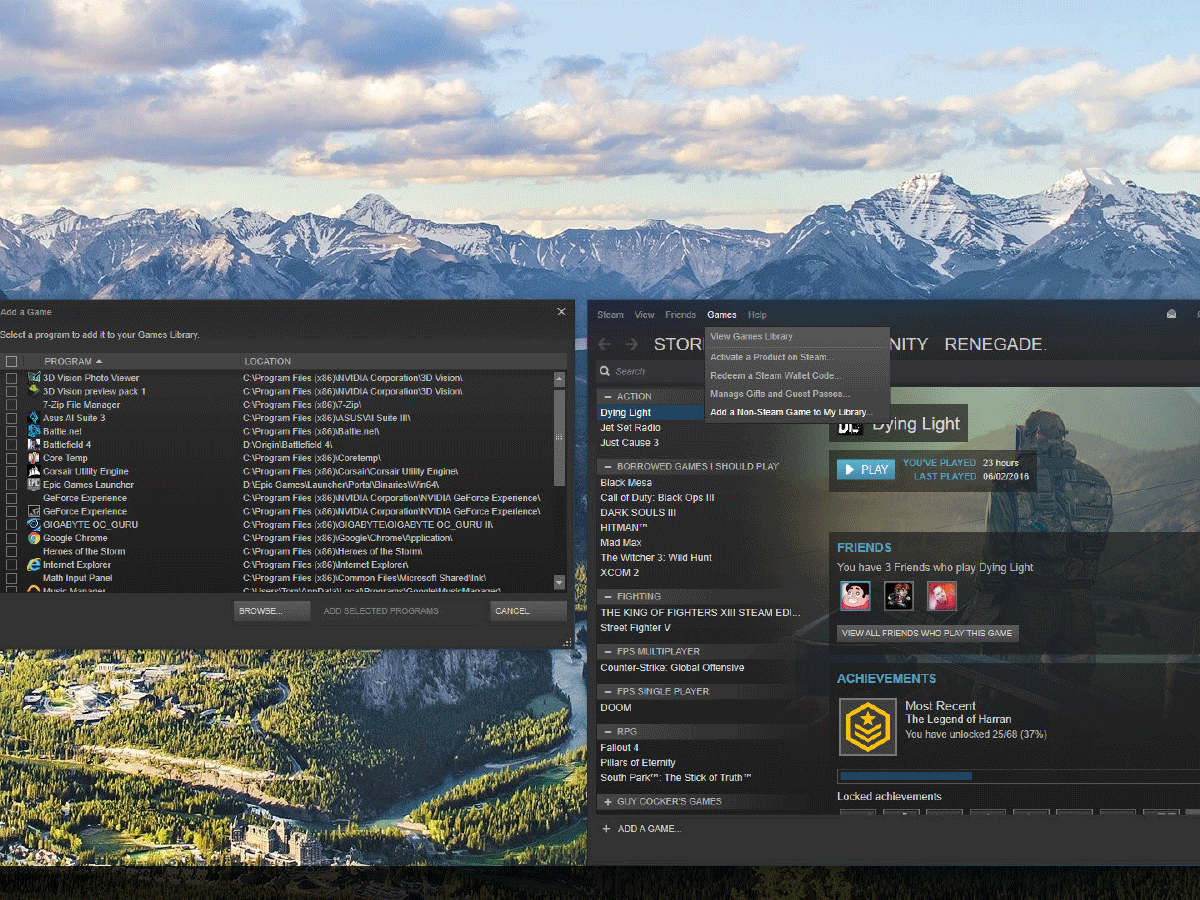Open the Steam menu
The width and height of the screenshot is (1200, 900).
coord(610,315)
